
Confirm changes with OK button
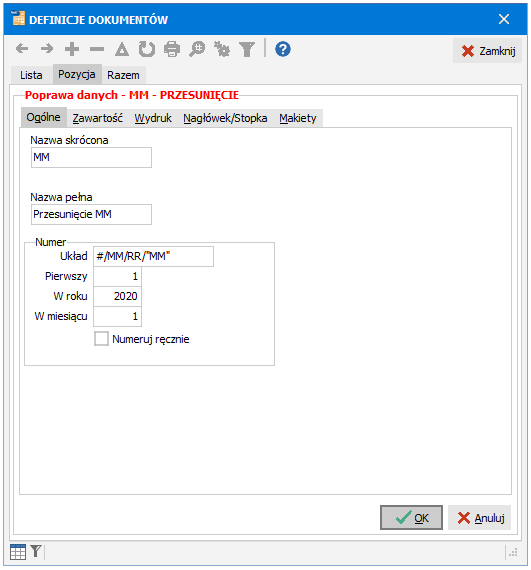pos(411,518)
